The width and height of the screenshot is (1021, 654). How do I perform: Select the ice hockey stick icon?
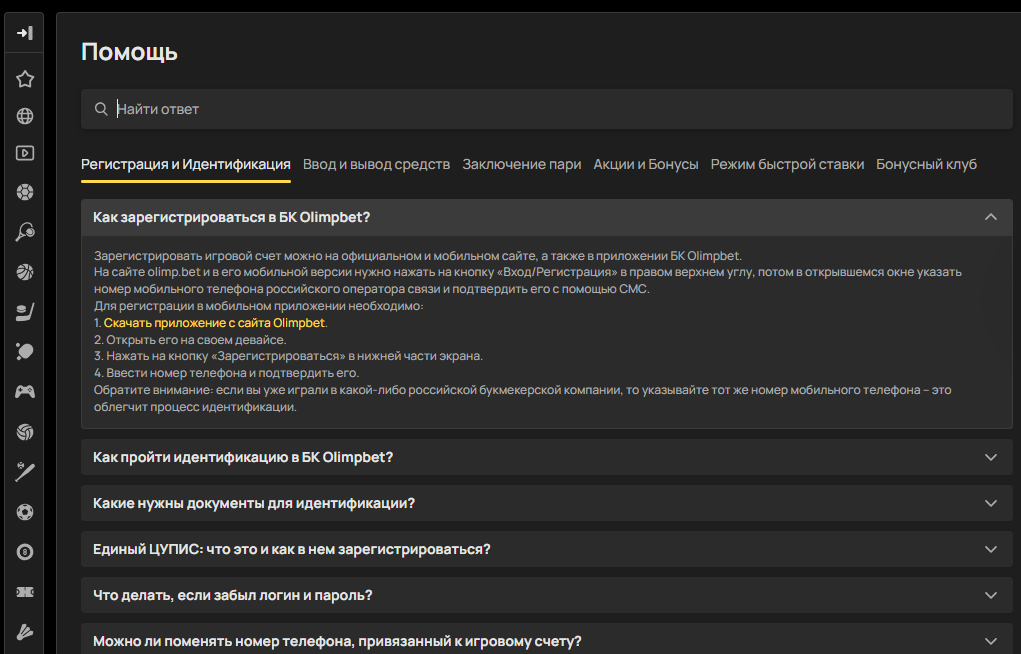tap(25, 312)
